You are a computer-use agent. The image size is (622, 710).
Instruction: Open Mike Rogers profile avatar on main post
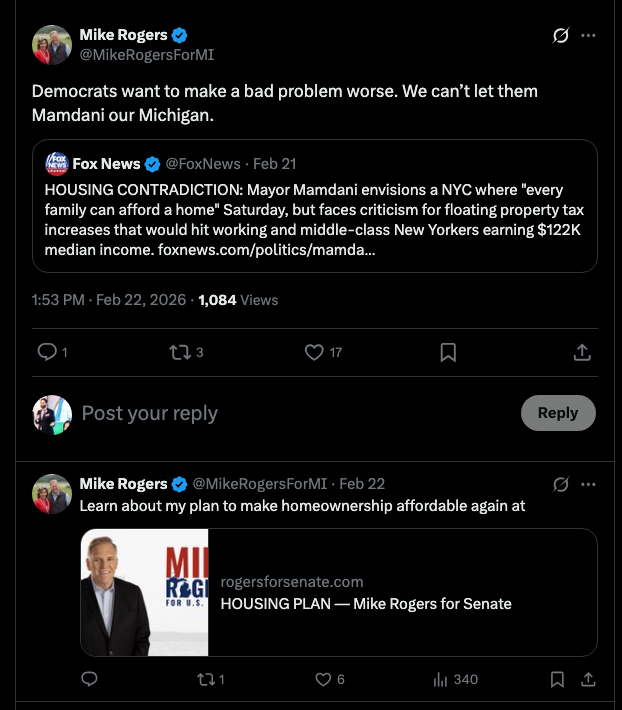(51, 45)
